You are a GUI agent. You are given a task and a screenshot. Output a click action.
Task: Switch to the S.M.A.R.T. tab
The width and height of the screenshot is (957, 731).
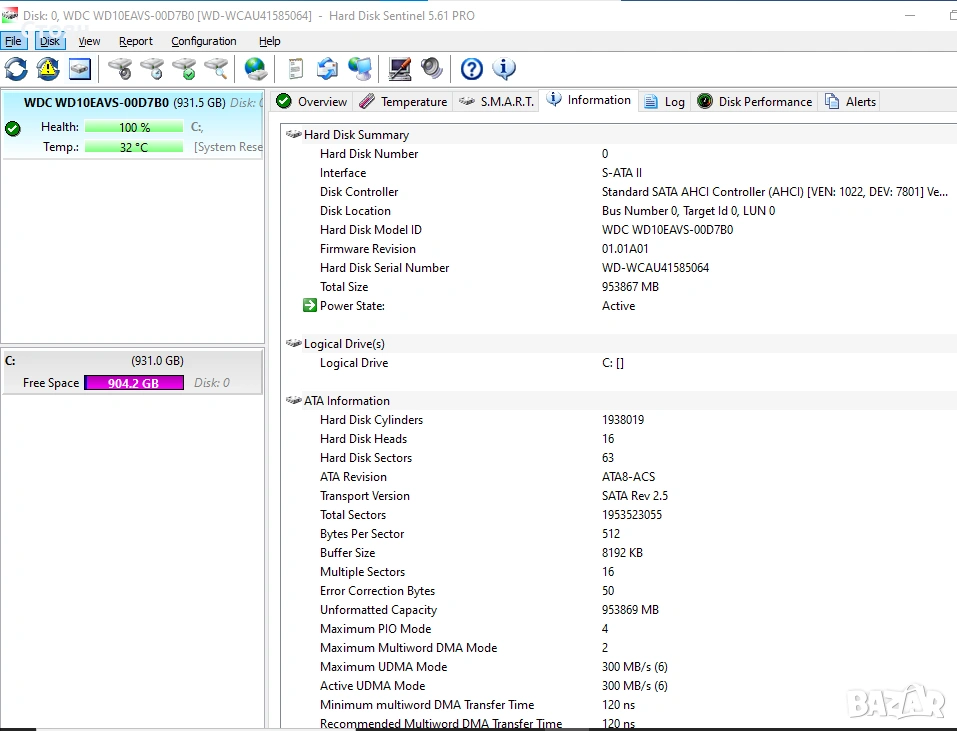coord(497,102)
